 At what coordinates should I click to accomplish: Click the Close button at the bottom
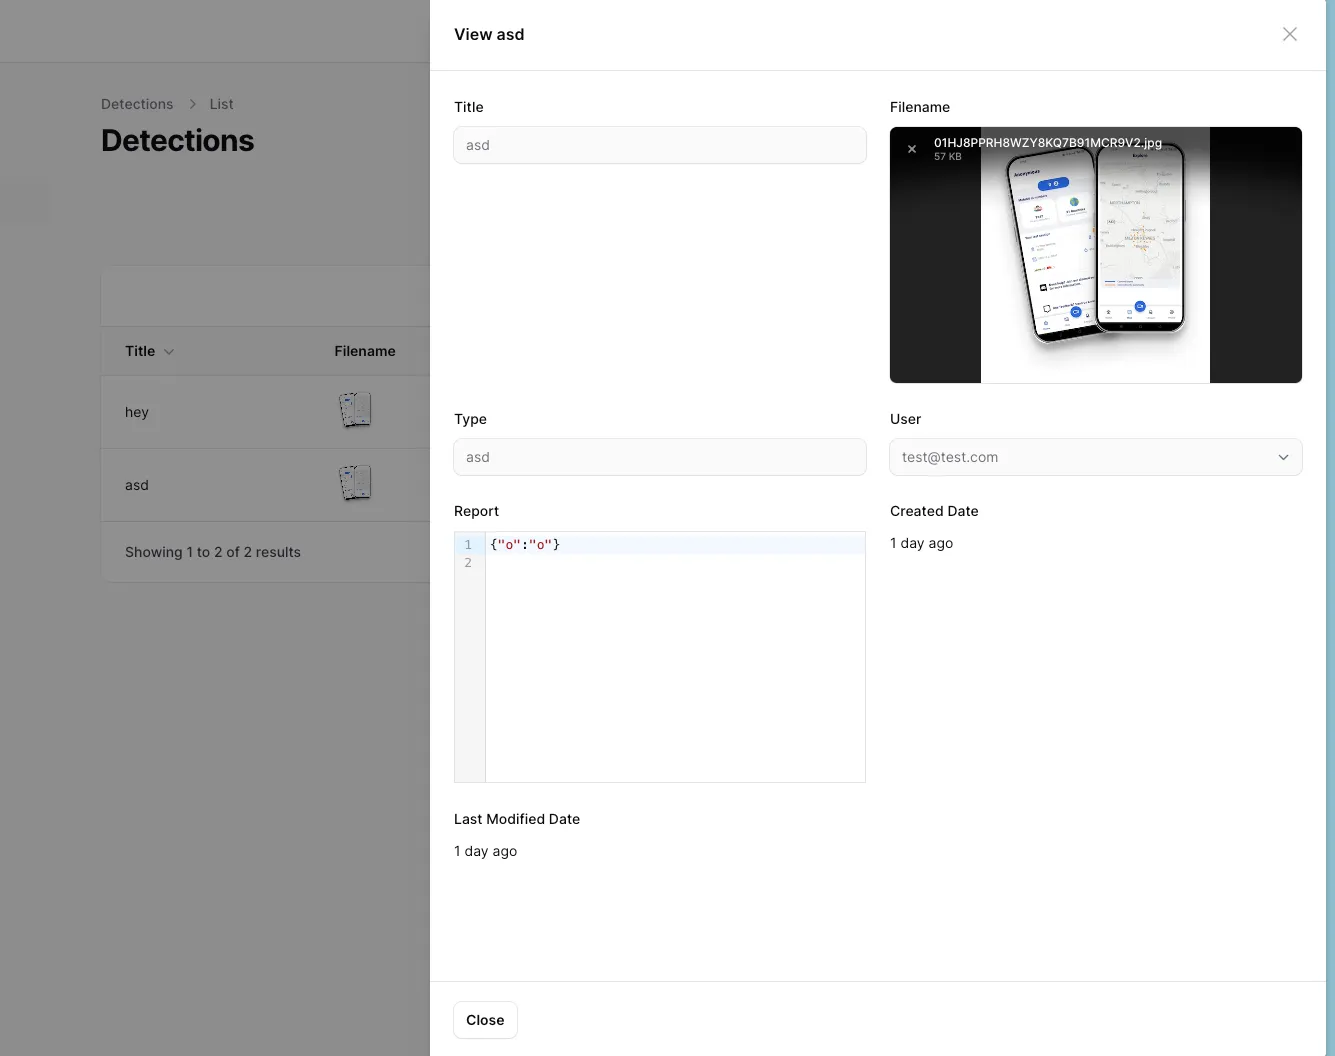[485, 1020]
